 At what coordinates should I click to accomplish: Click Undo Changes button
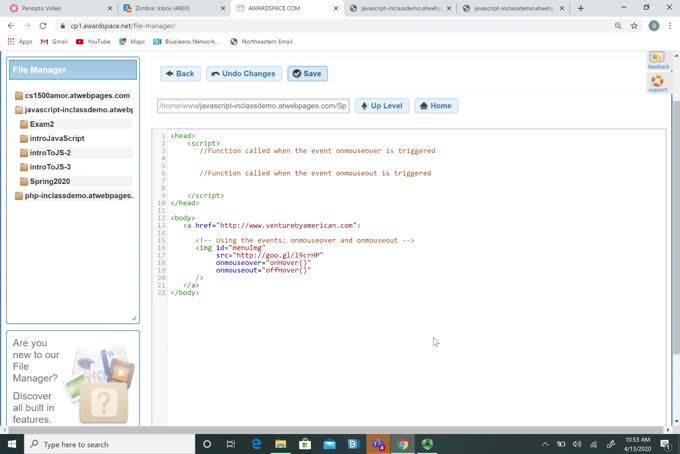coord(243,74)
